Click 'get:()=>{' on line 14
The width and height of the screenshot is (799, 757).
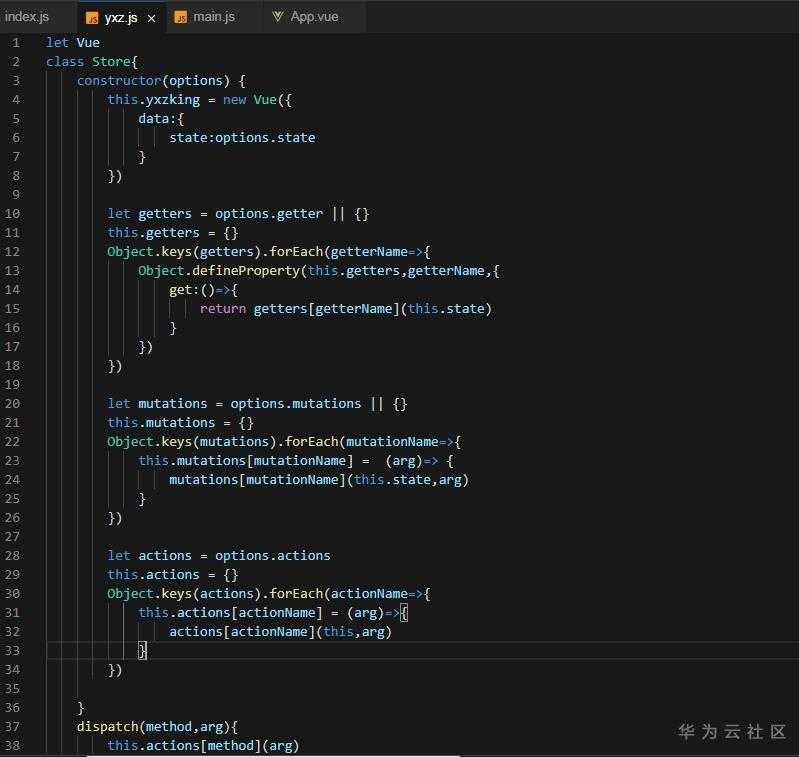[x=203, y=290]
